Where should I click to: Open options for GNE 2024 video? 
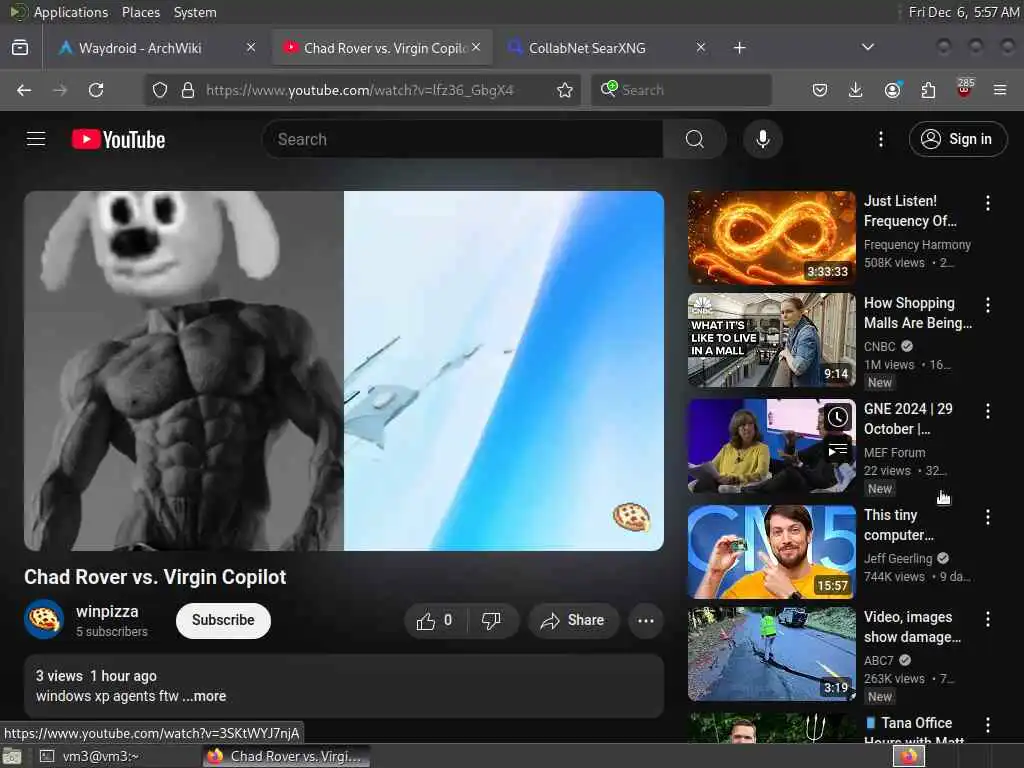point(987,411)
